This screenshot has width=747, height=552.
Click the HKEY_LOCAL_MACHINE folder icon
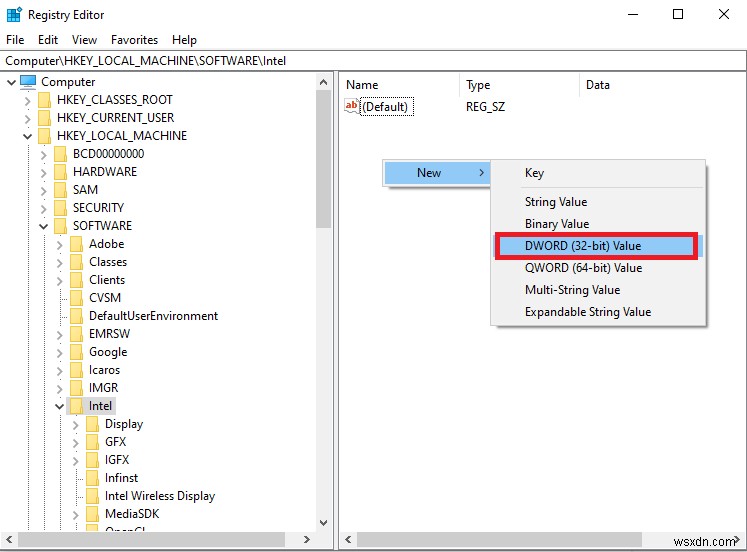click(x=44, y=136)
